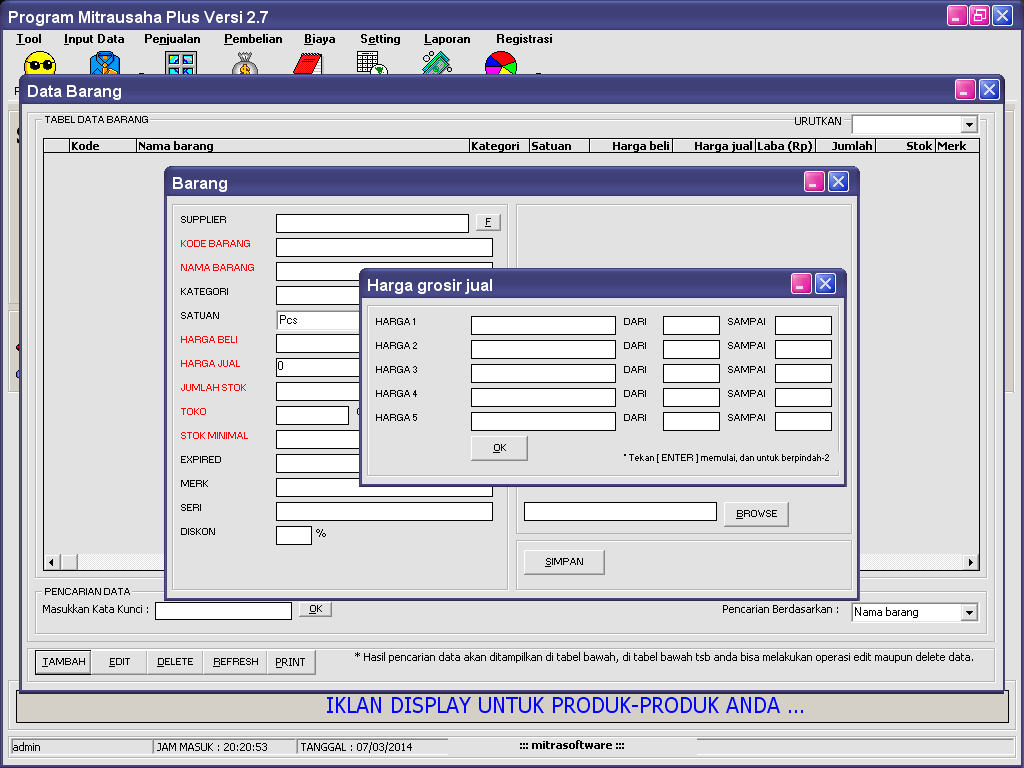Close the Data Barang window
The width and height of the screenshot is (1024, 768).
point(989,89)
